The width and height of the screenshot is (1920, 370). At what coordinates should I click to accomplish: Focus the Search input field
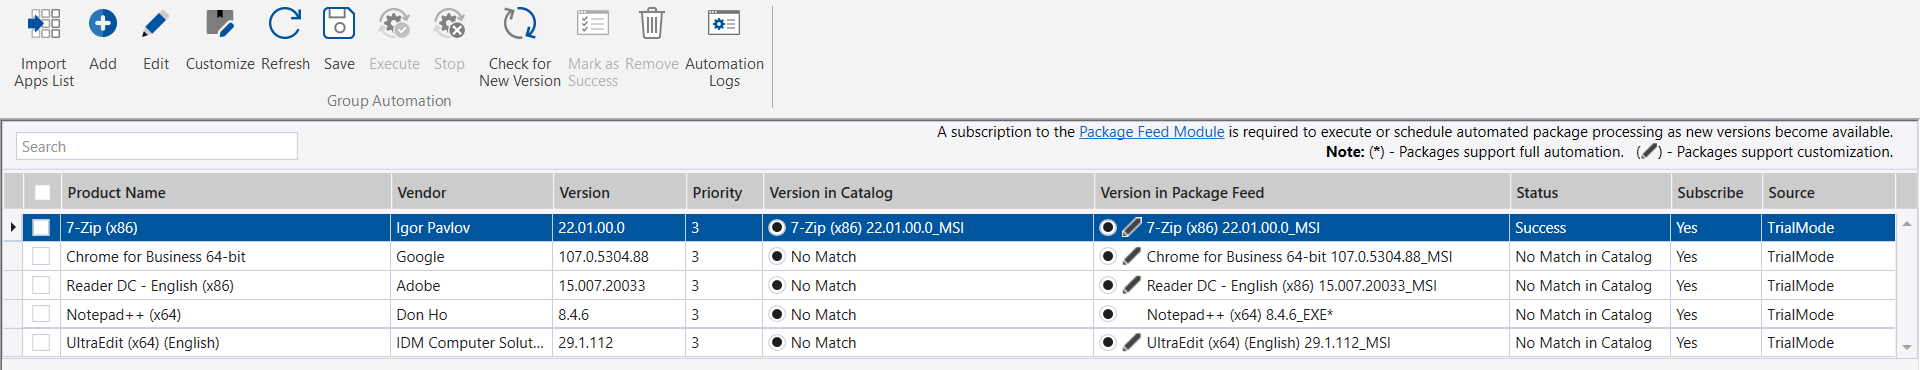pos(157,146)
